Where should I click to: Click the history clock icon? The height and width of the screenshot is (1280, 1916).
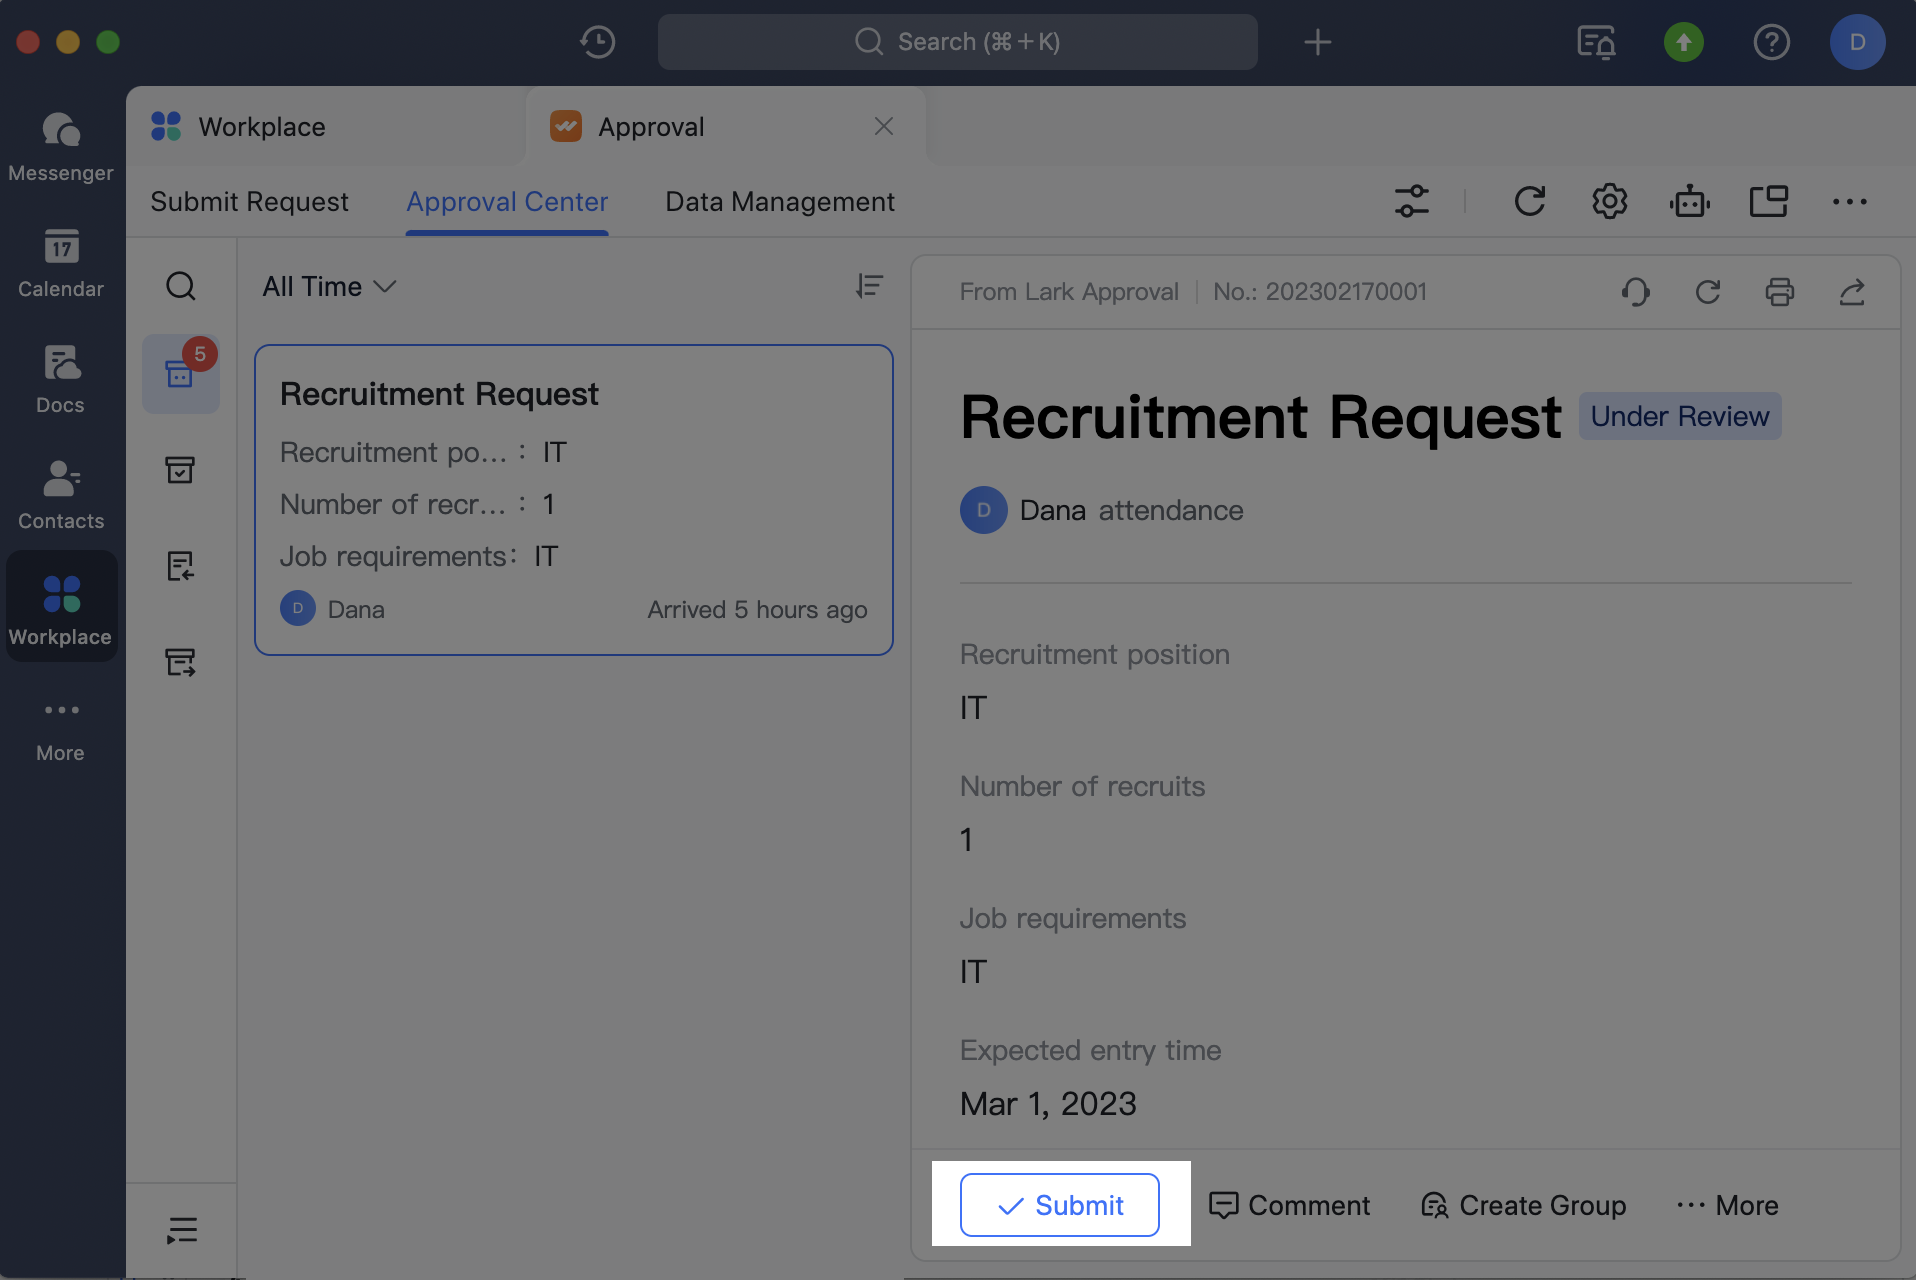point(597,42)
